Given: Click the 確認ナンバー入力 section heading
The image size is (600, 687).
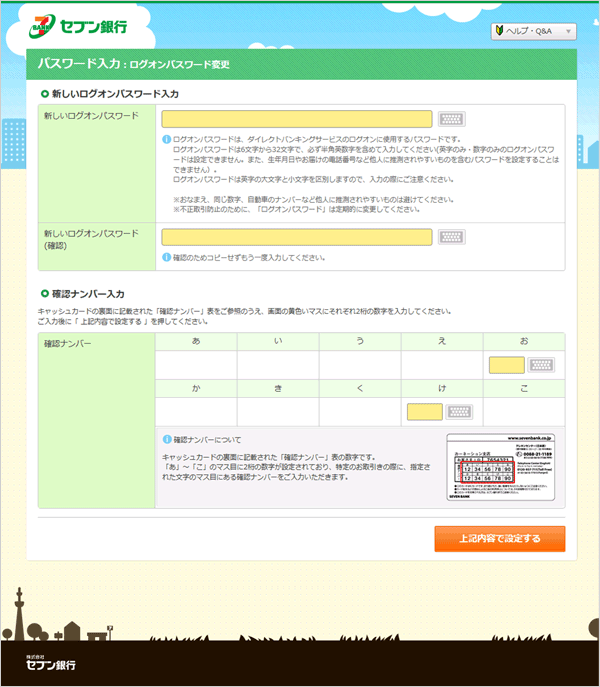Looking at the screenshot, I should 88,294.
